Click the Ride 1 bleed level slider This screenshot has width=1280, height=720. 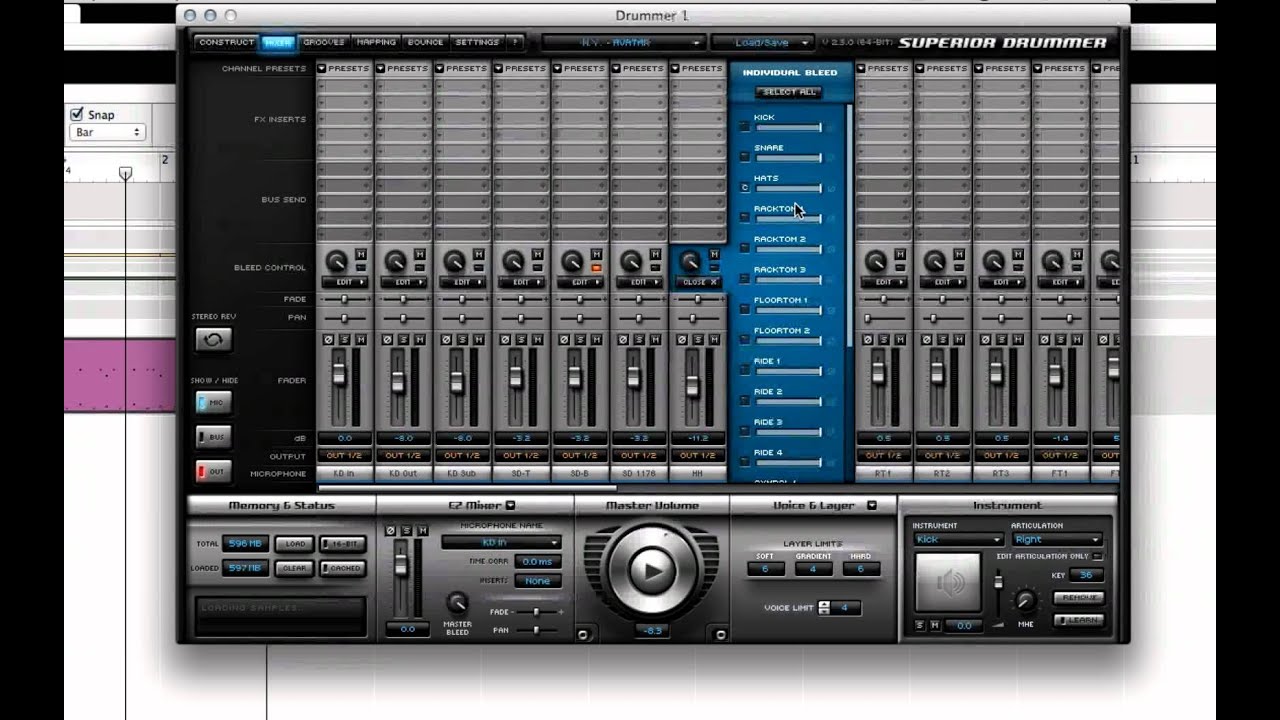pos(789,371)
